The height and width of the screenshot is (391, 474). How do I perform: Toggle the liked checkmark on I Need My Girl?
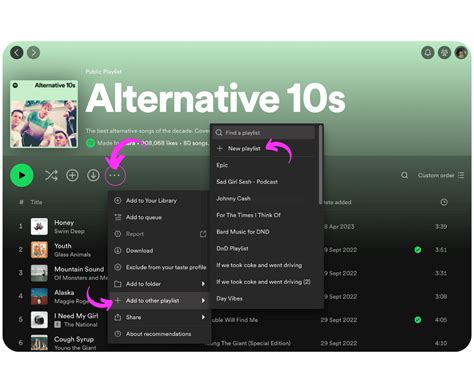pyautogui.click(x=417, y=320)
